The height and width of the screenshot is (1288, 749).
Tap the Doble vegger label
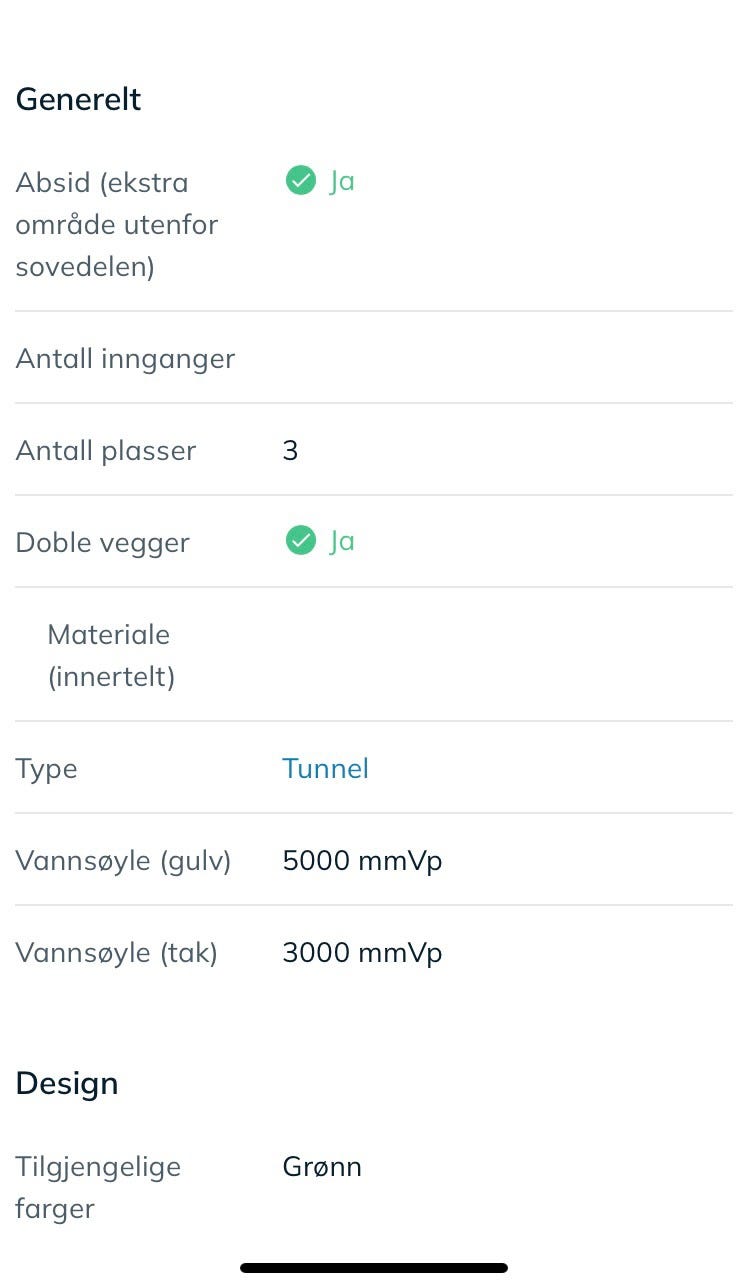[102, 543]
